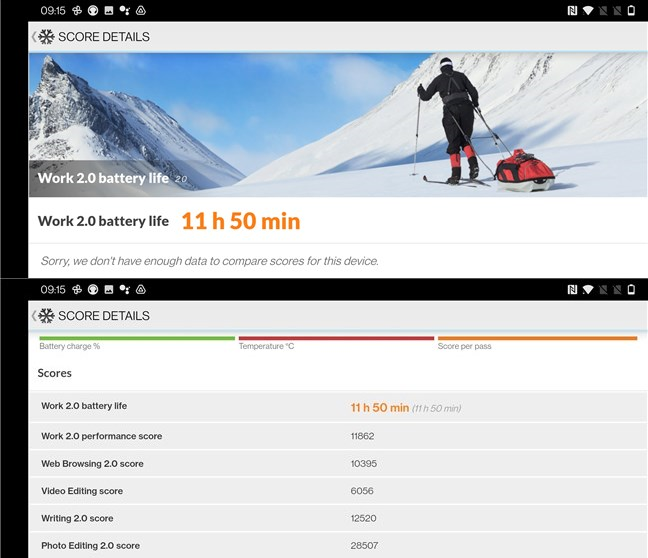Tap the triangle notification icon in the bottom status bar
The image size is (648, 558).
[x=141, y=290]
